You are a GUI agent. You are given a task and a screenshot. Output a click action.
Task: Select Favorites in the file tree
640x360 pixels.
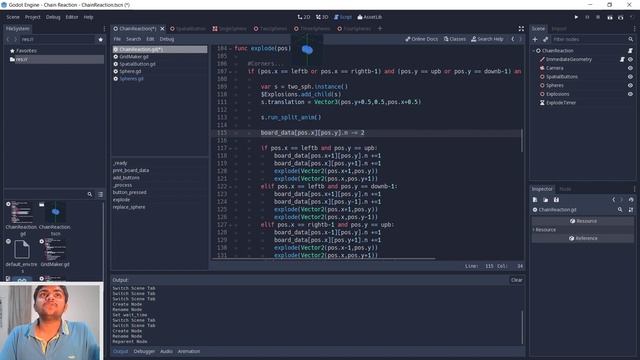[26, 51]
